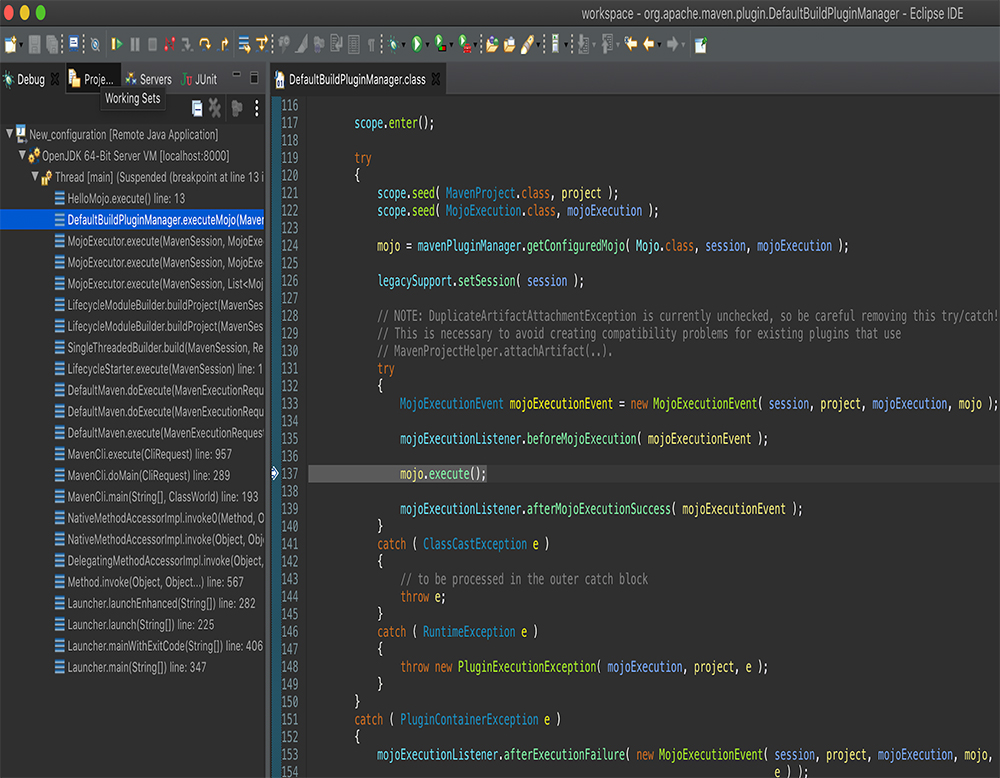Resume the suspended thread
This screenshot has width=1000, height=778.
click(118, 44)
